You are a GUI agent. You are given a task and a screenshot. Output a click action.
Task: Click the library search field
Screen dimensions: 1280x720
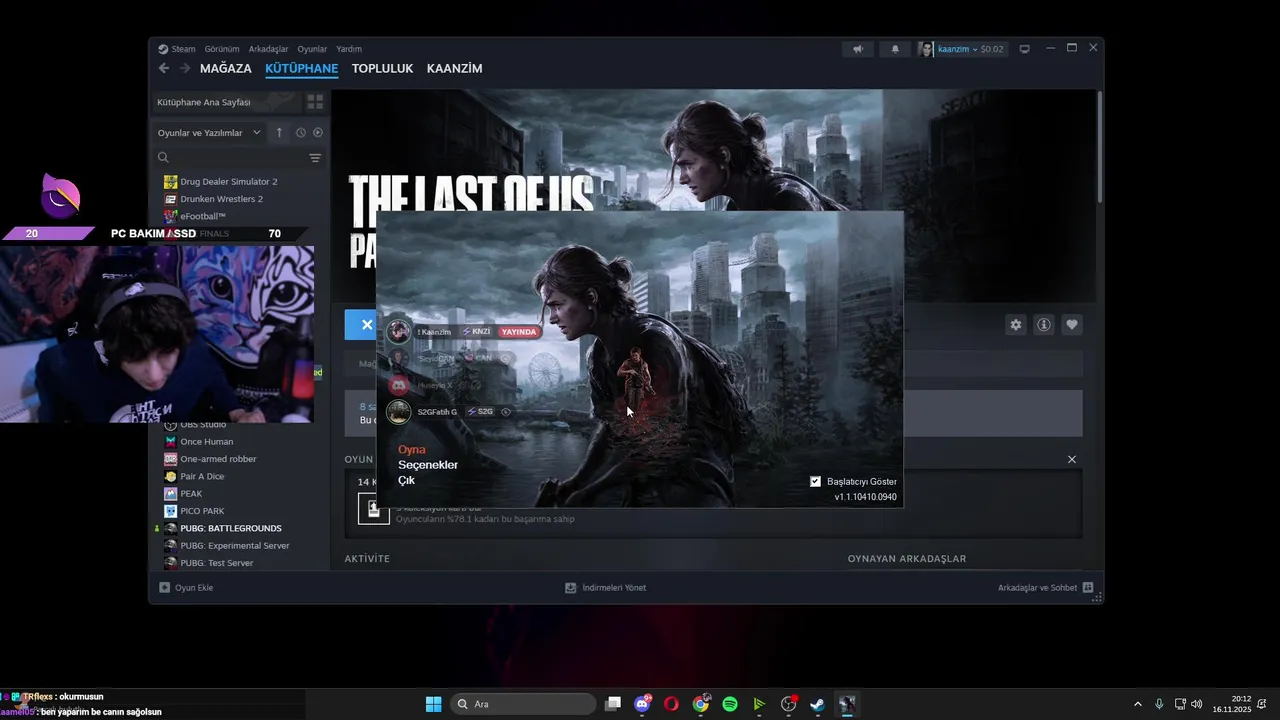[238, 157]
